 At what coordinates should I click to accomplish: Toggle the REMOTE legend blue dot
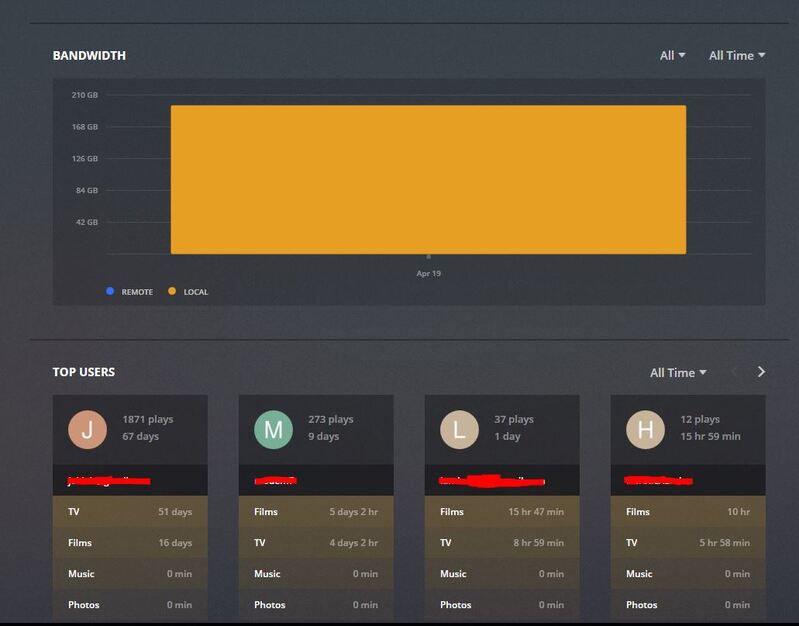110,291
